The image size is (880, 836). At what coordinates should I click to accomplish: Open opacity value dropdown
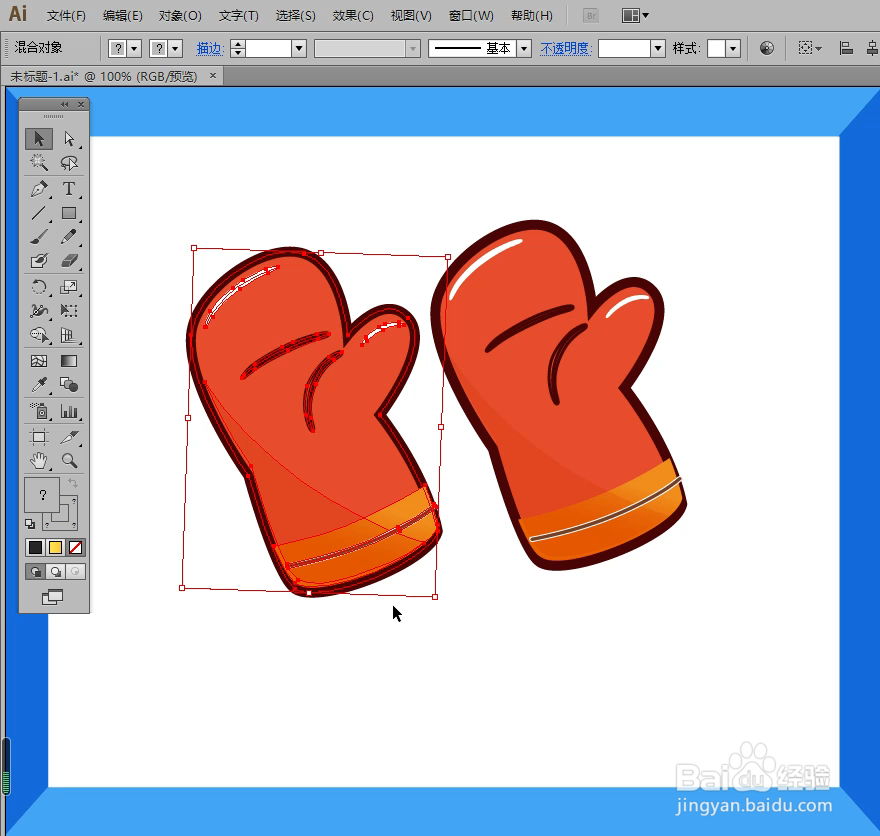pyautogui.click(x=658, y=49)
